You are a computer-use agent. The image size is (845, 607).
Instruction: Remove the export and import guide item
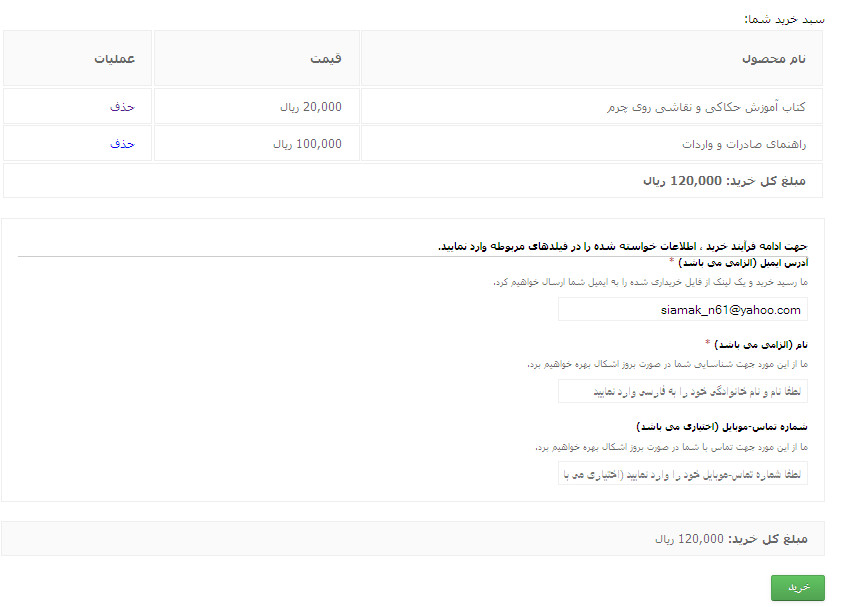(122, 144)
